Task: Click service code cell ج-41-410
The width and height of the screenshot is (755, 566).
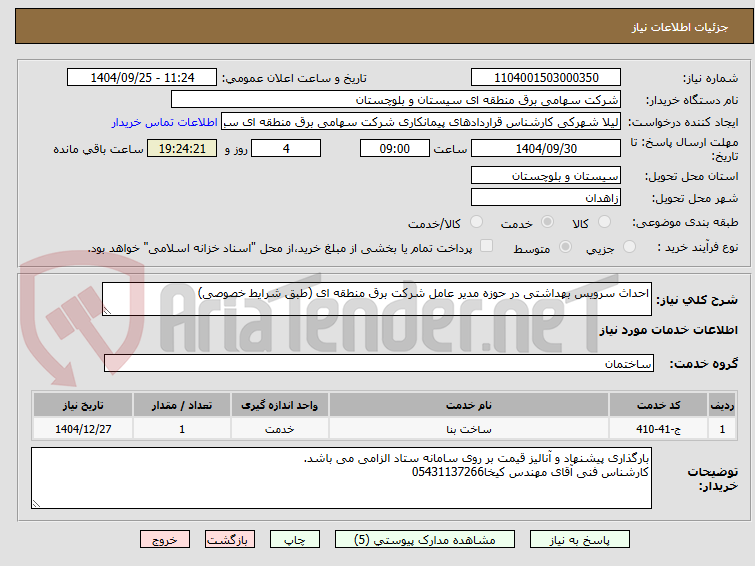Action: tap(658, 429)
